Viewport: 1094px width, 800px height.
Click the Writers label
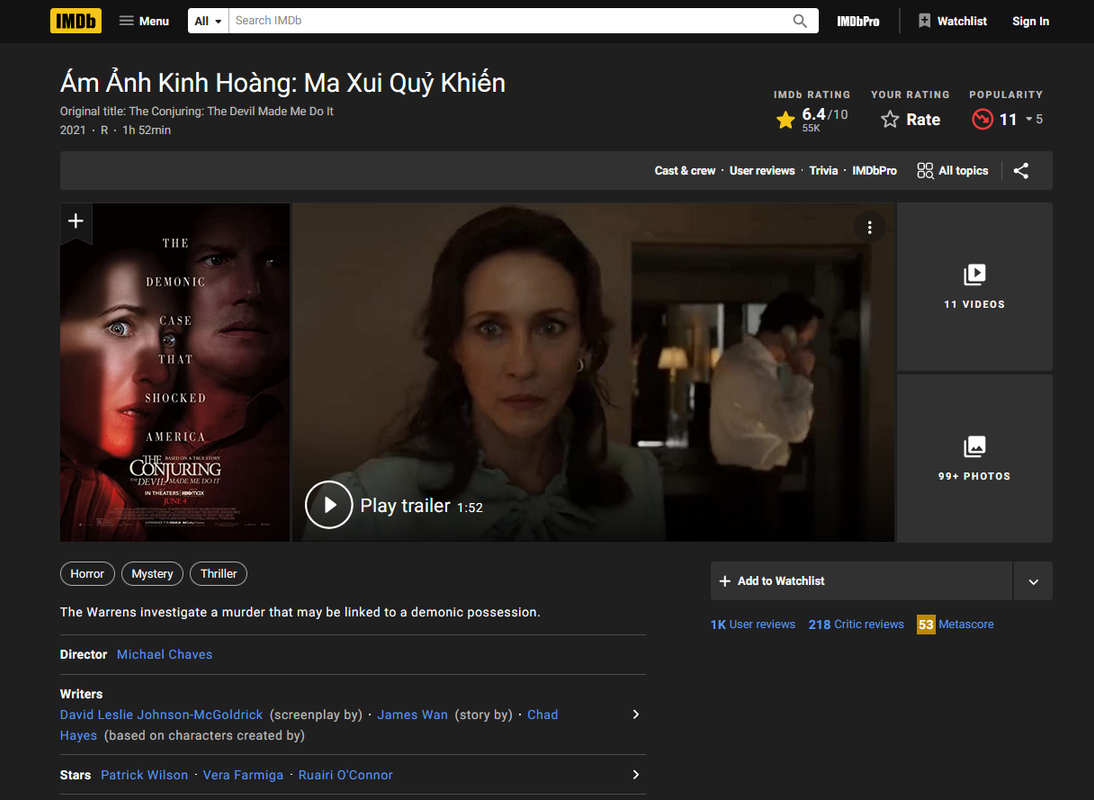pyautogui.click(x=81, y=694)
